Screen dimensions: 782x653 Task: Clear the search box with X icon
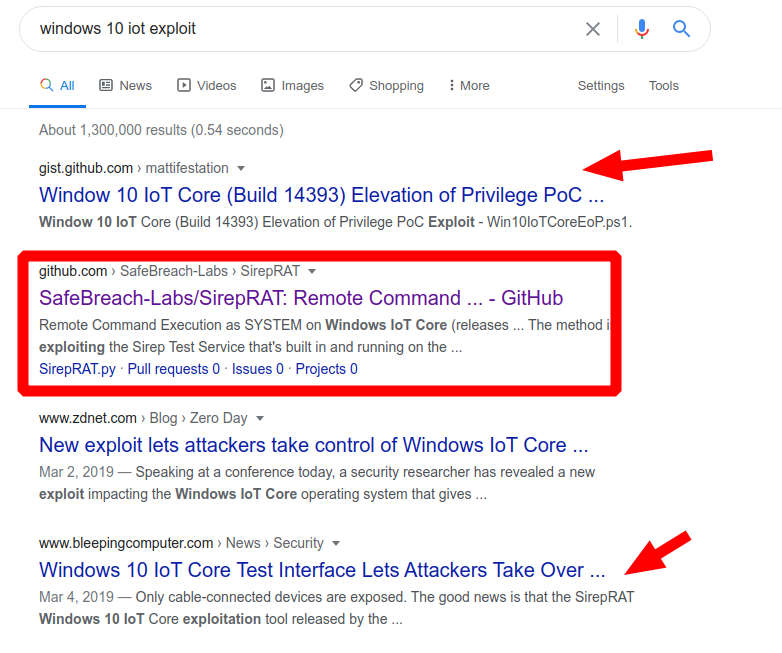[x=593, y=29]
